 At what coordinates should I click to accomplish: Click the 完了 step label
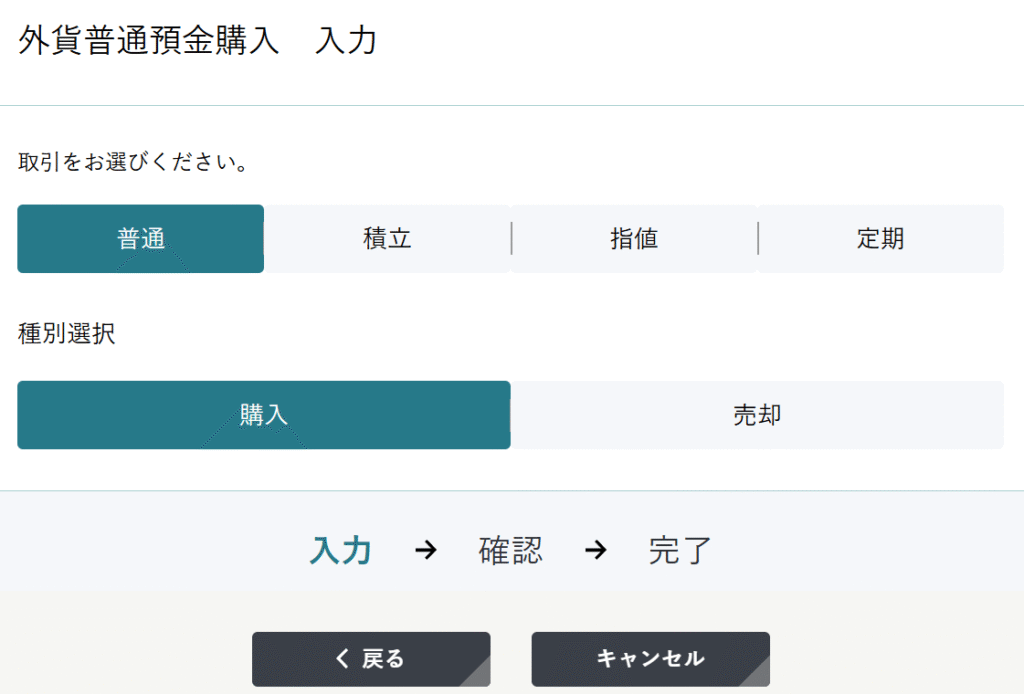pos(680,550)
